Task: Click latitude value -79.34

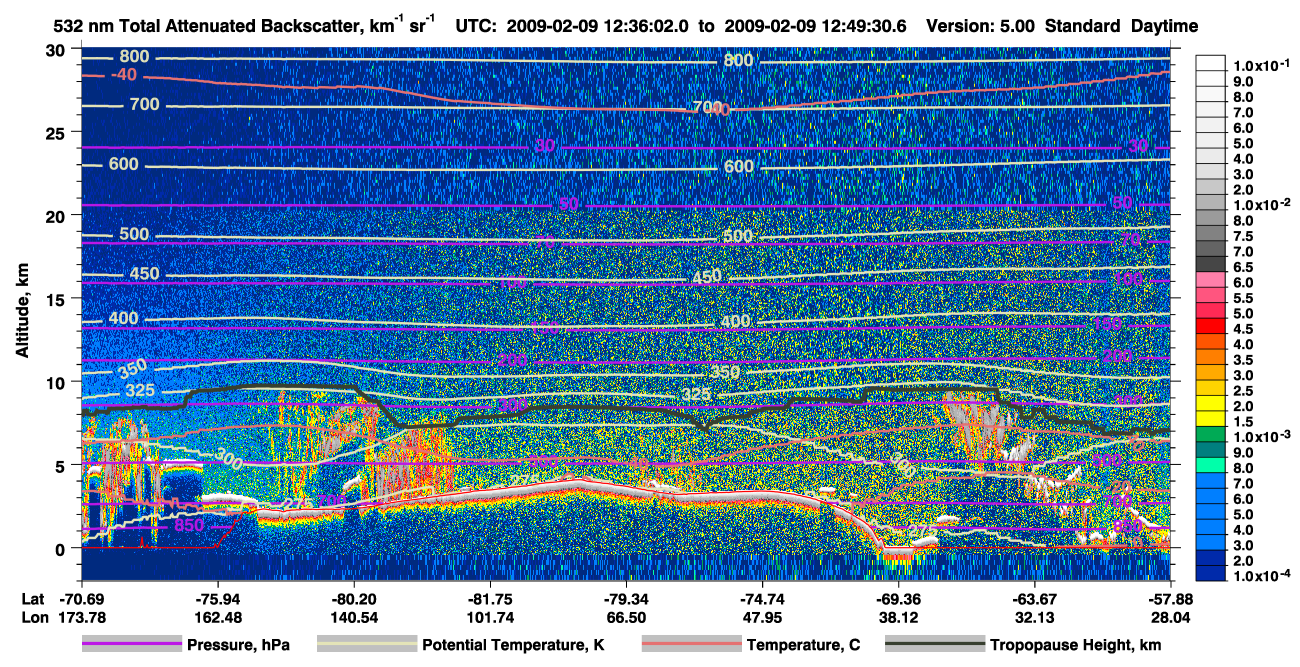Action: 626,601
